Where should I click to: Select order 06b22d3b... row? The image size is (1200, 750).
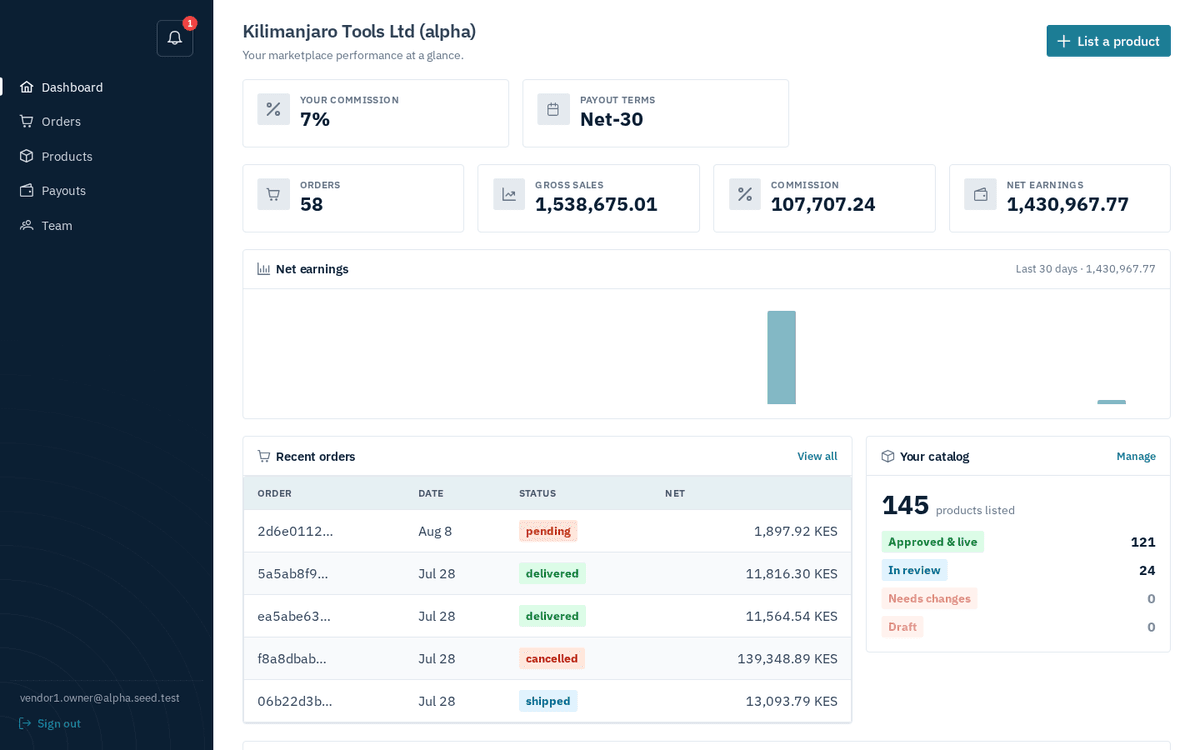point(547,701)
